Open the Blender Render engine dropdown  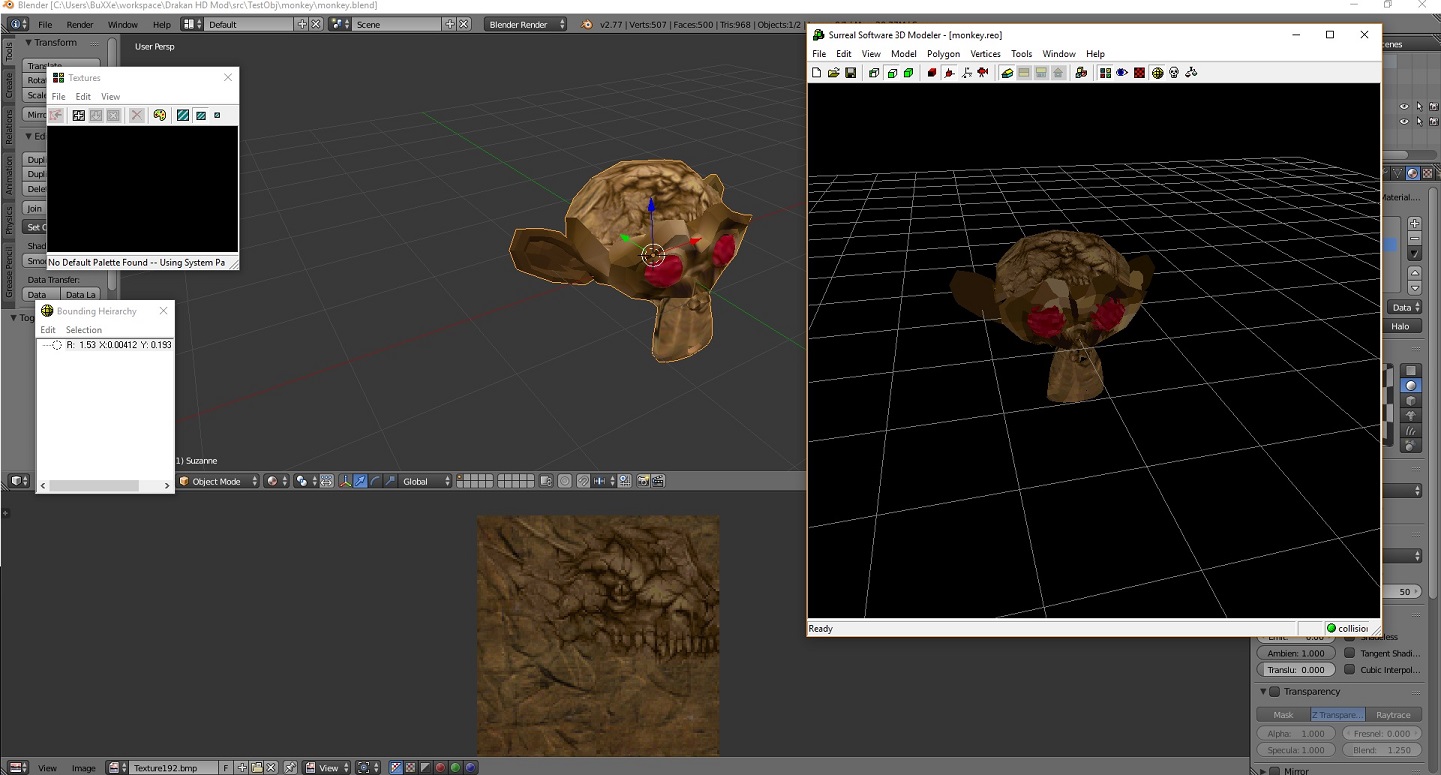tap(526, 24)
